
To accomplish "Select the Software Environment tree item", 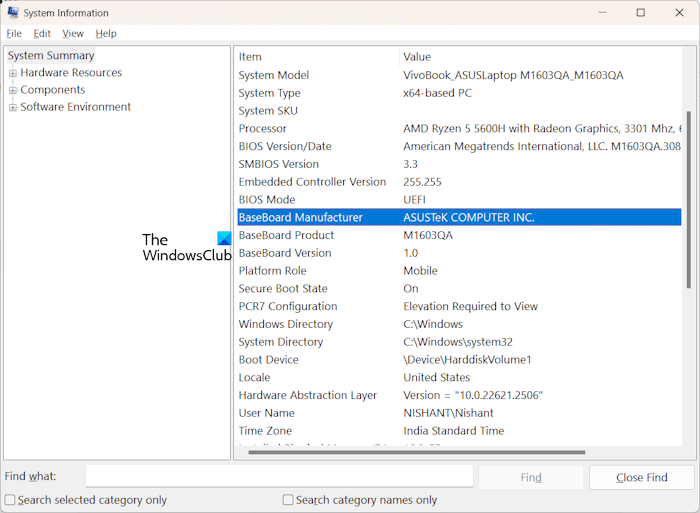I will pyautogui.click(x=75, y=107).
